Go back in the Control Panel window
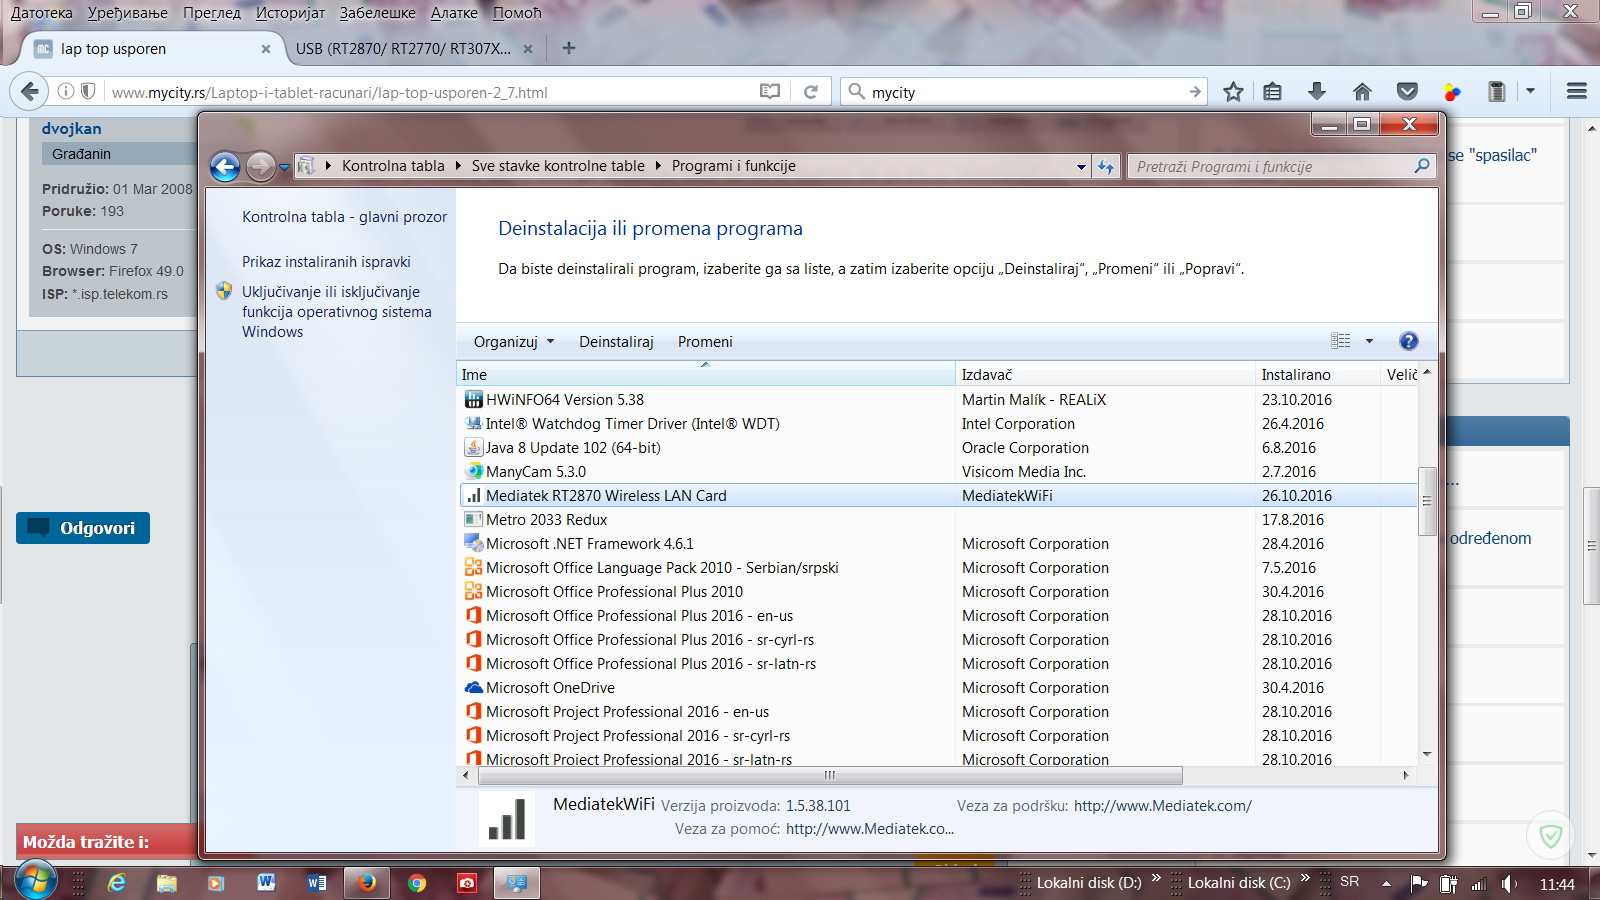1600x900 pixels. click(225, 167)
